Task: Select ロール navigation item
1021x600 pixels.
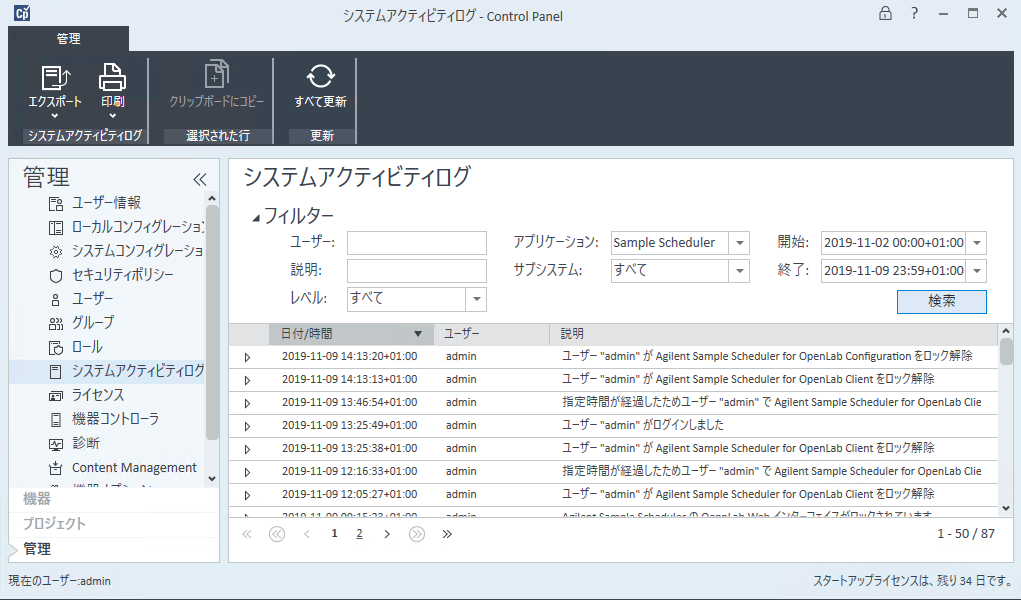Action: tap(76, 347)
